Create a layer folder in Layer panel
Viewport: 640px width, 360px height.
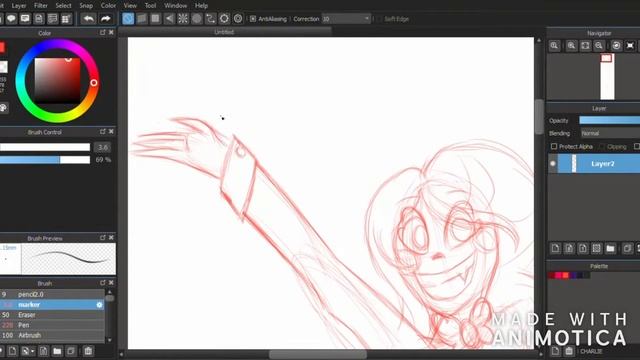(610, 248)
